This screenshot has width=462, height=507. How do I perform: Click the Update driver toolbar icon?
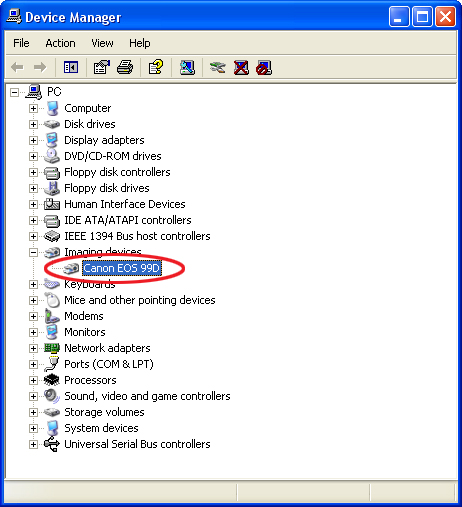pos(217,67)
